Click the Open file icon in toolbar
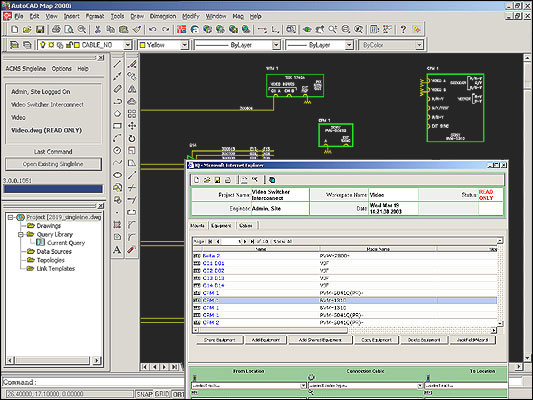The height and width of the screenshot is (400, 533). (27, 30)
